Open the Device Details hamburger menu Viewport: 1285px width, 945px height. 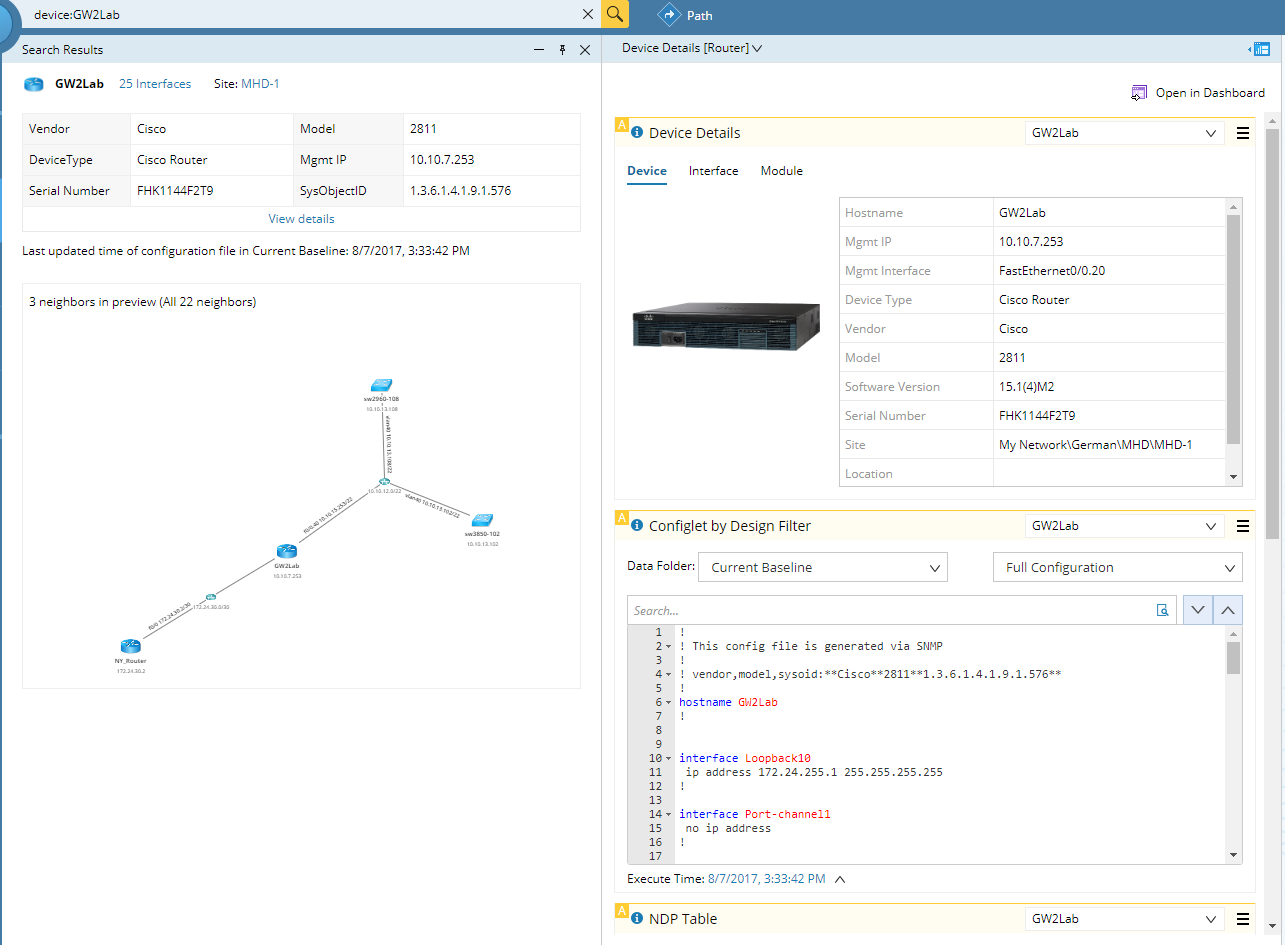pyautogui.click(x=1243, y=133)
